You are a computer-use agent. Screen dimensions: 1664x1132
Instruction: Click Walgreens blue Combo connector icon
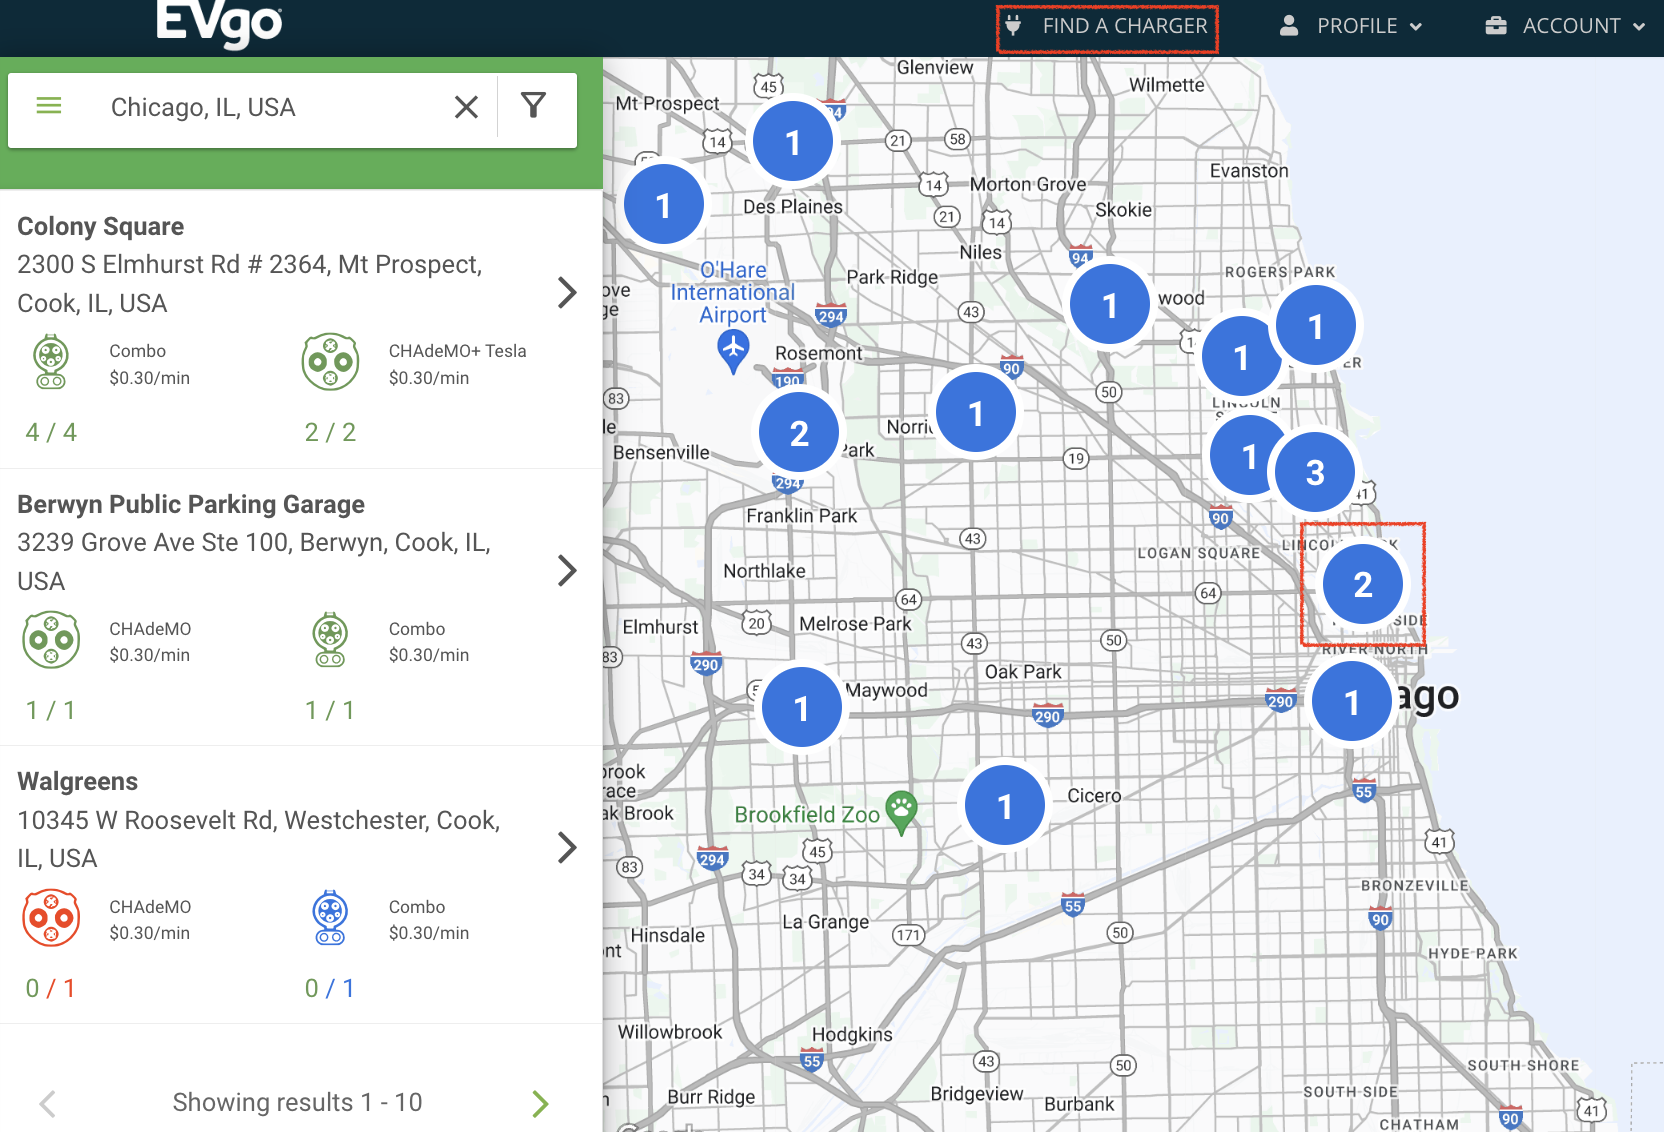pos(330,918)
